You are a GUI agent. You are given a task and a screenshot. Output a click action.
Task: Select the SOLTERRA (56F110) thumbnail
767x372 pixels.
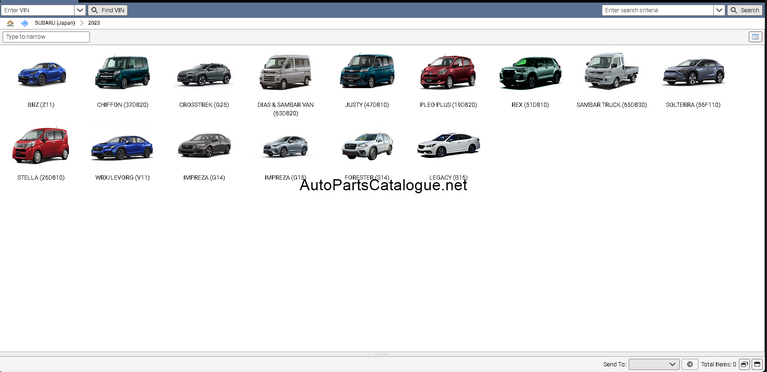coord(693,72)
